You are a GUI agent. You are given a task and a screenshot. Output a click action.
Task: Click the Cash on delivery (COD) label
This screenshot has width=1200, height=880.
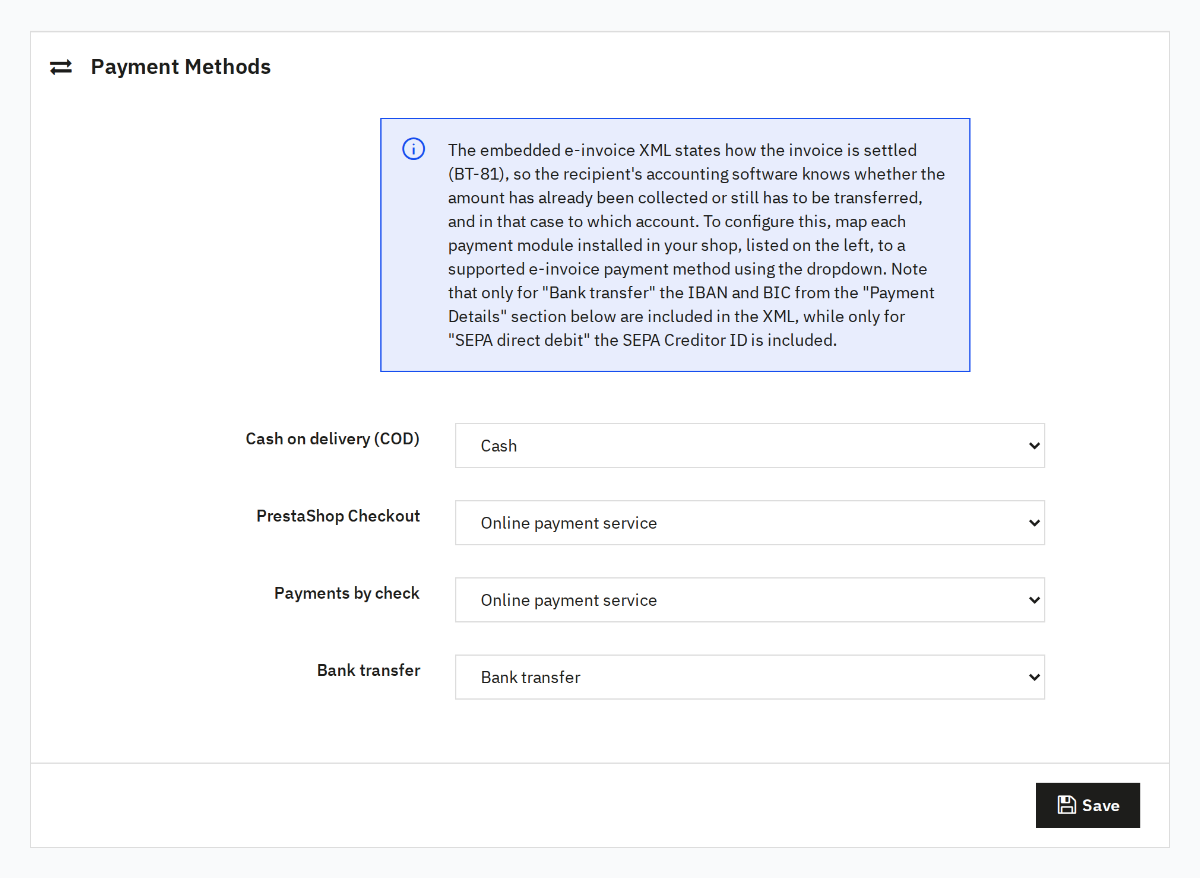coord(333,439)
